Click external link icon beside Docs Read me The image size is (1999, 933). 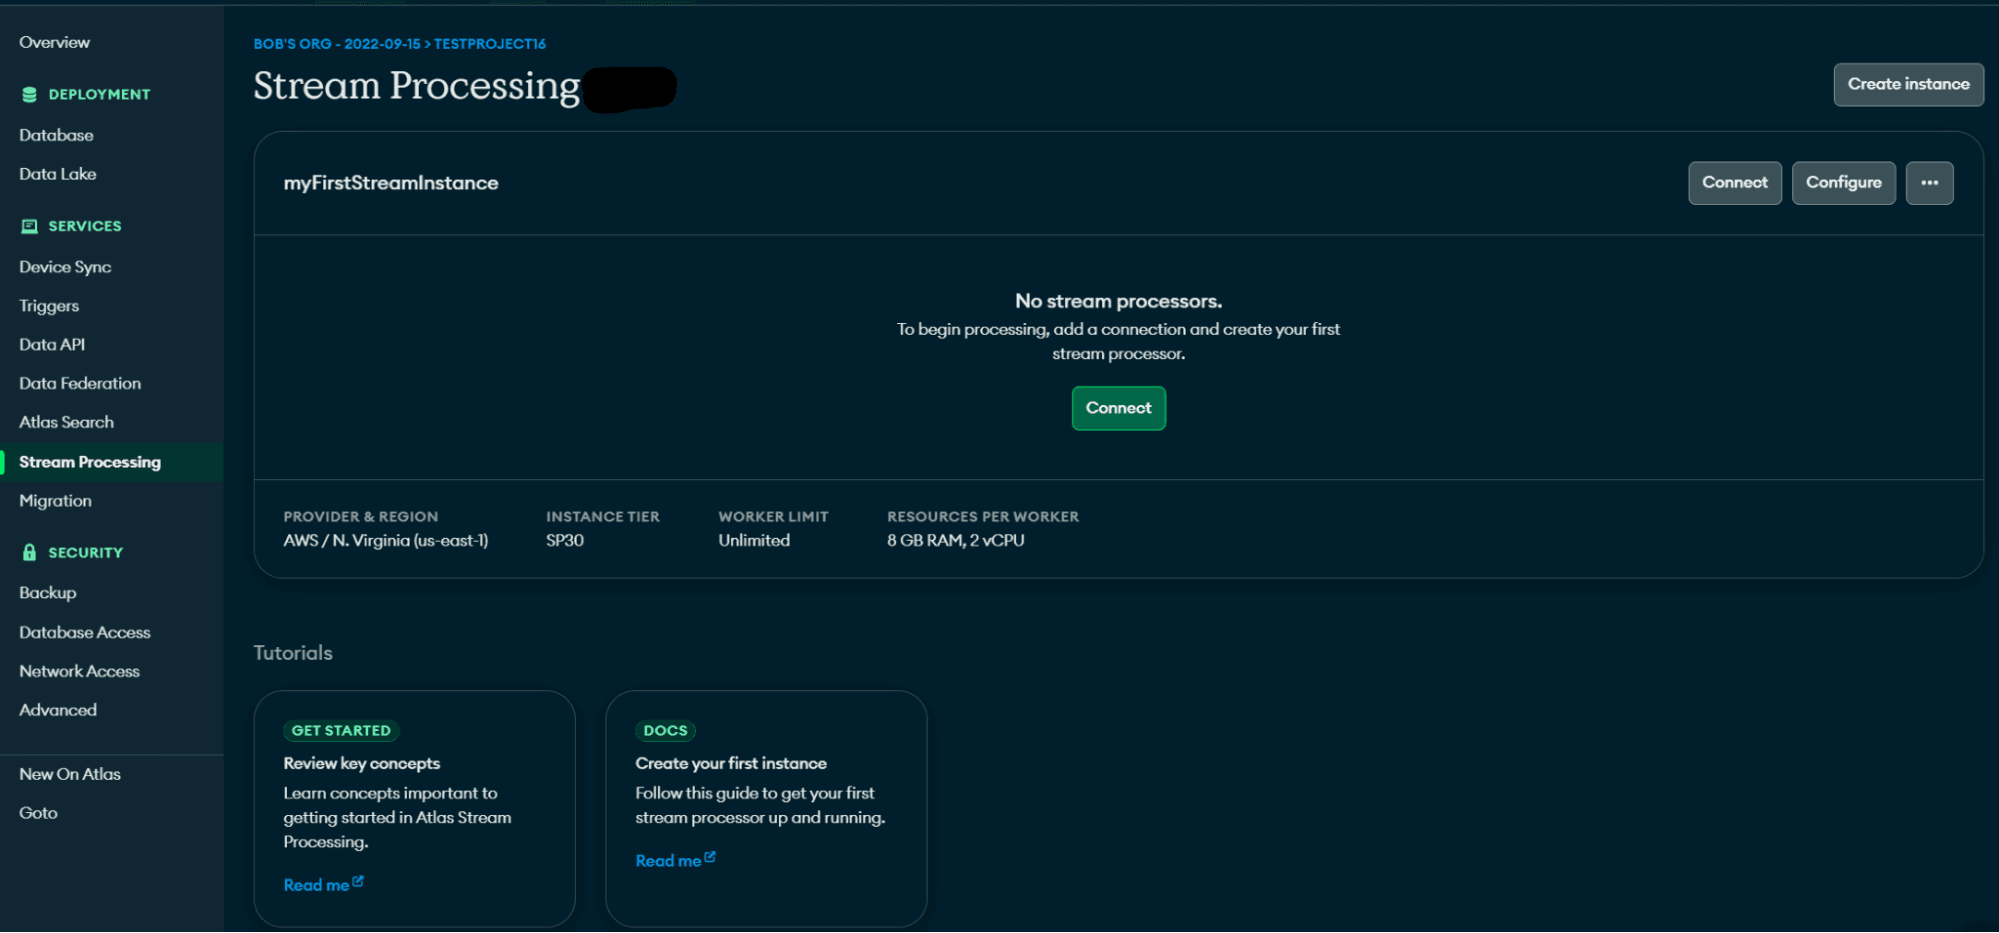(710, 857)
